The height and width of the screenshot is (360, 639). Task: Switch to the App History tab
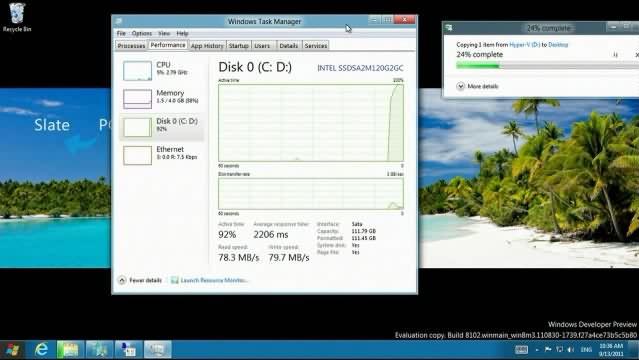(x=207, y=46)
